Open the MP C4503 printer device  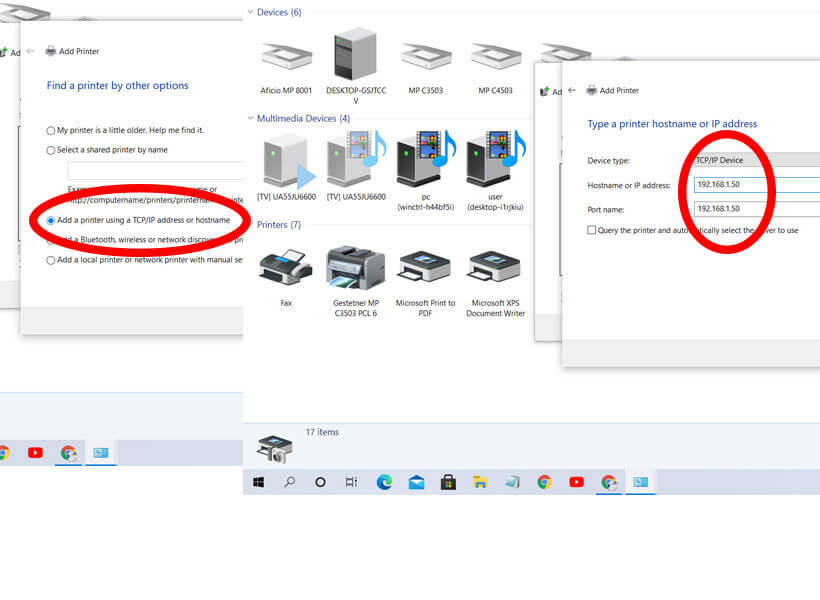[495, 61]
